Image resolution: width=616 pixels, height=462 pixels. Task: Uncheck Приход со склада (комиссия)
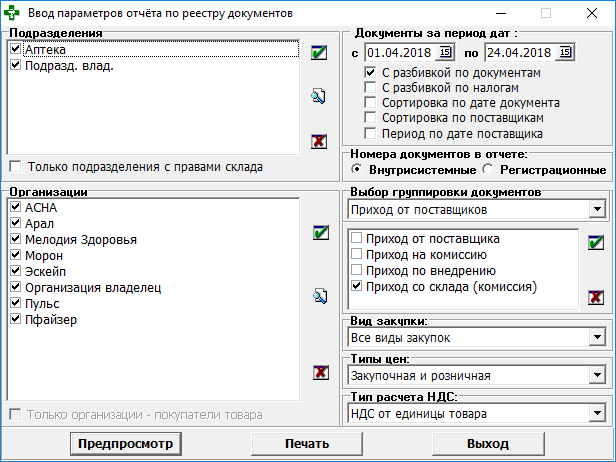pos(356,286)
